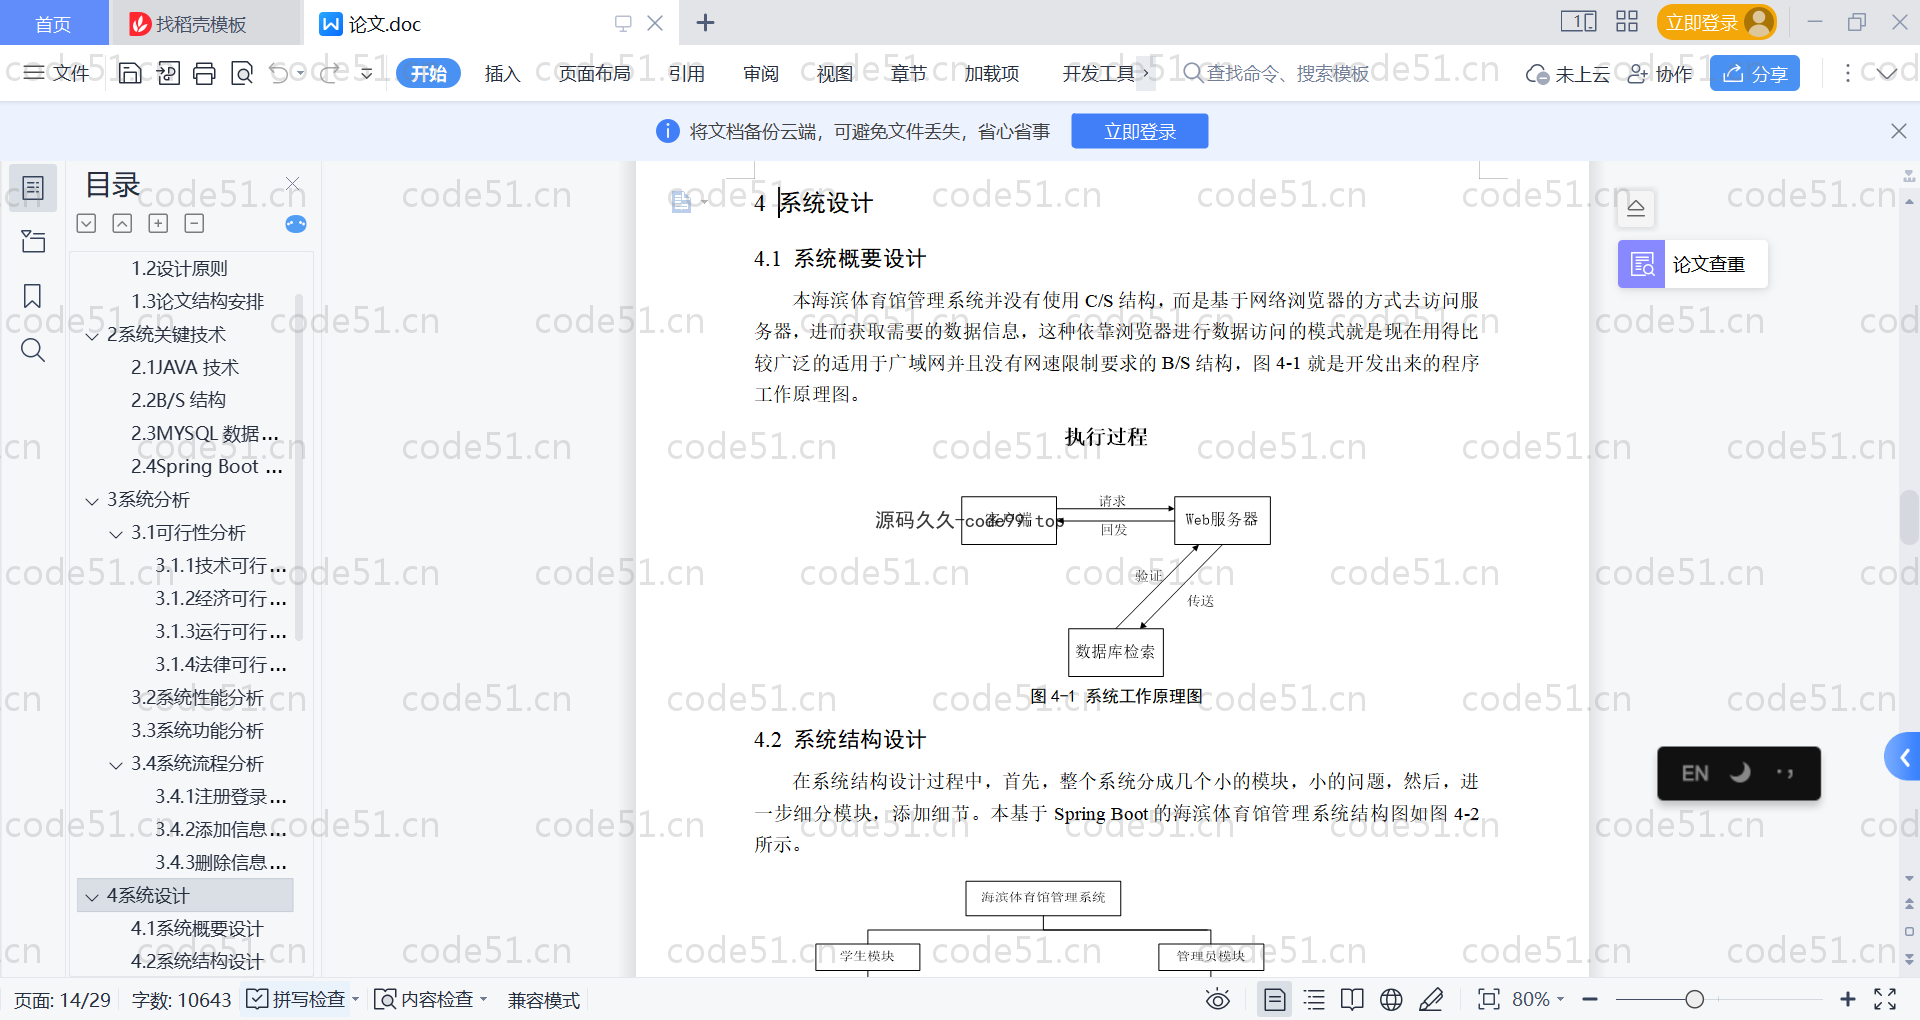Collapse the 4系统设计 tree node
The image size is (1920, 1020).
pos(92,897)
